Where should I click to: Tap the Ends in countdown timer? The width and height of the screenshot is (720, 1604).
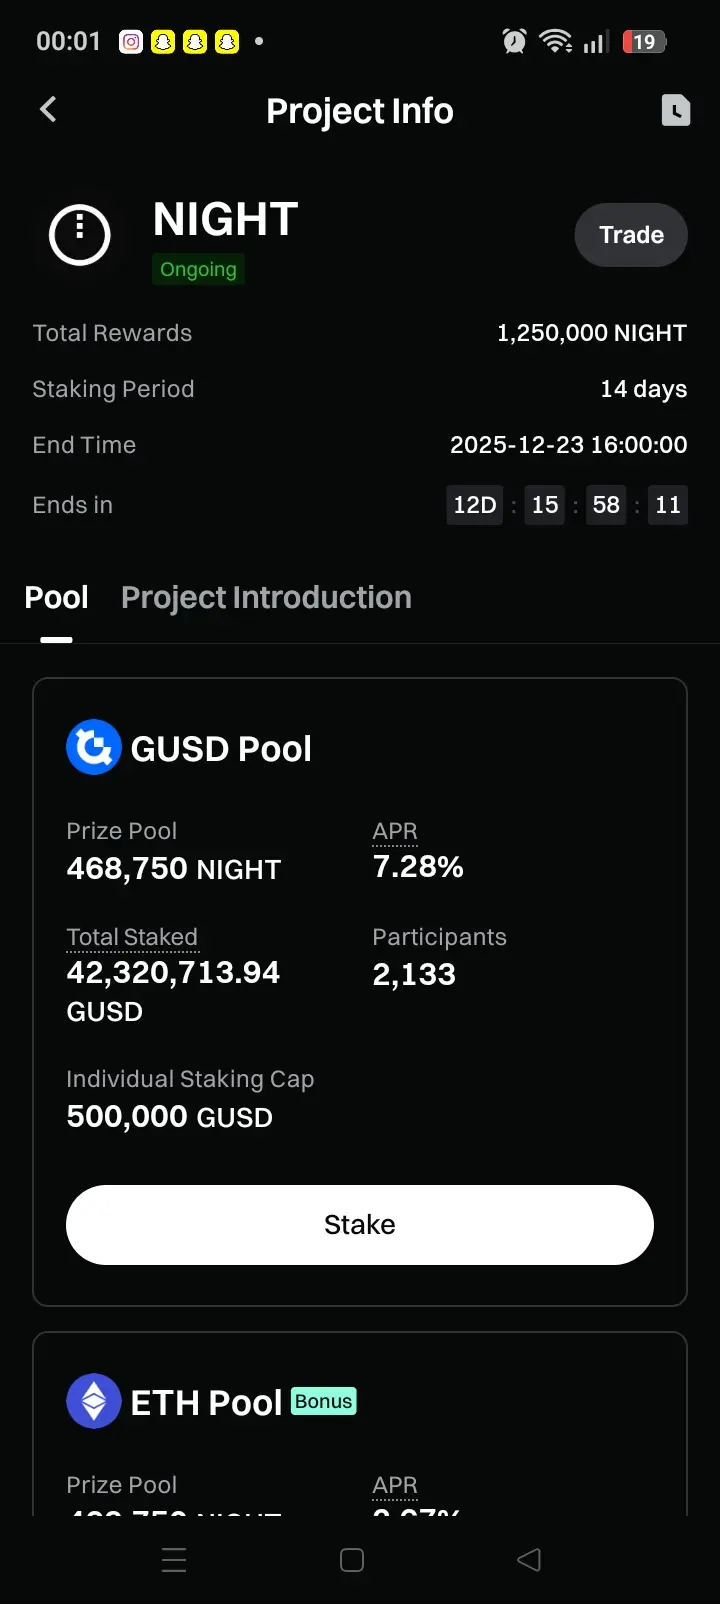click(566, 505)
